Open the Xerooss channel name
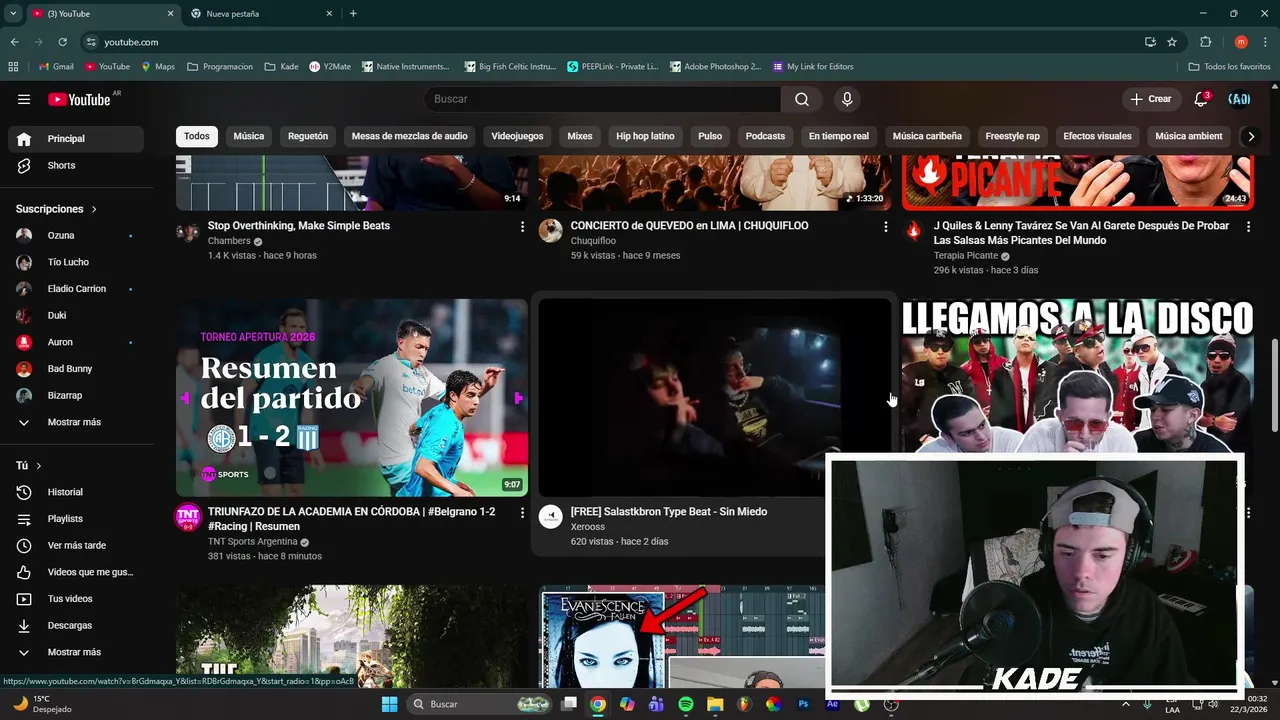This screenshot has width=1280, height=720. click(588, 527)
